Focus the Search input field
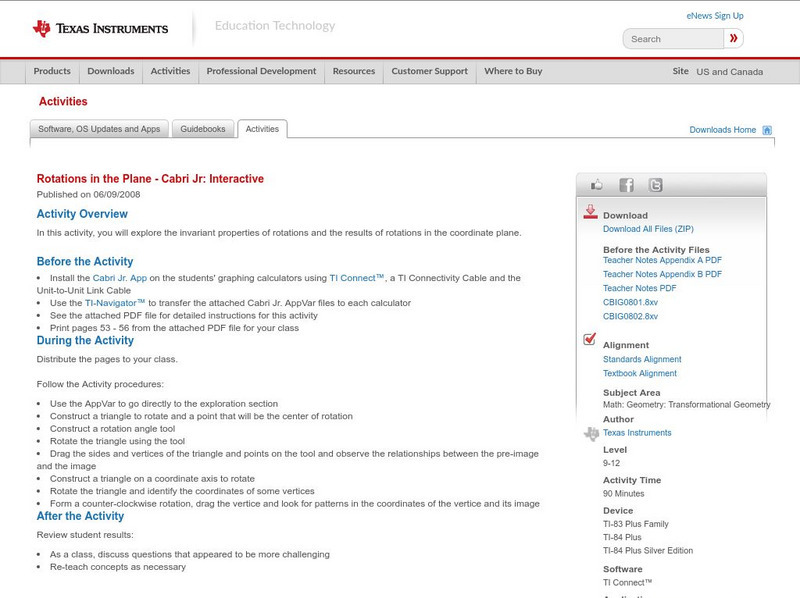The width and height of the screenshot is (800, 598). coord(673,39)
